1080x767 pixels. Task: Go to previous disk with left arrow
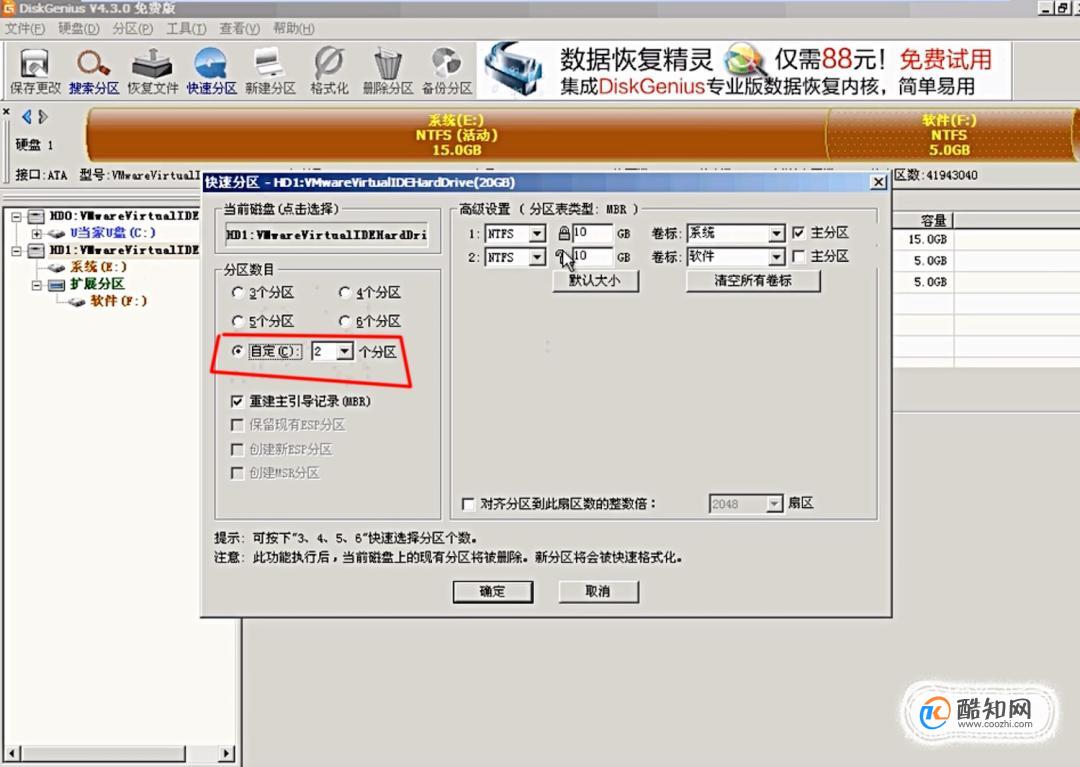pos(27,117)
